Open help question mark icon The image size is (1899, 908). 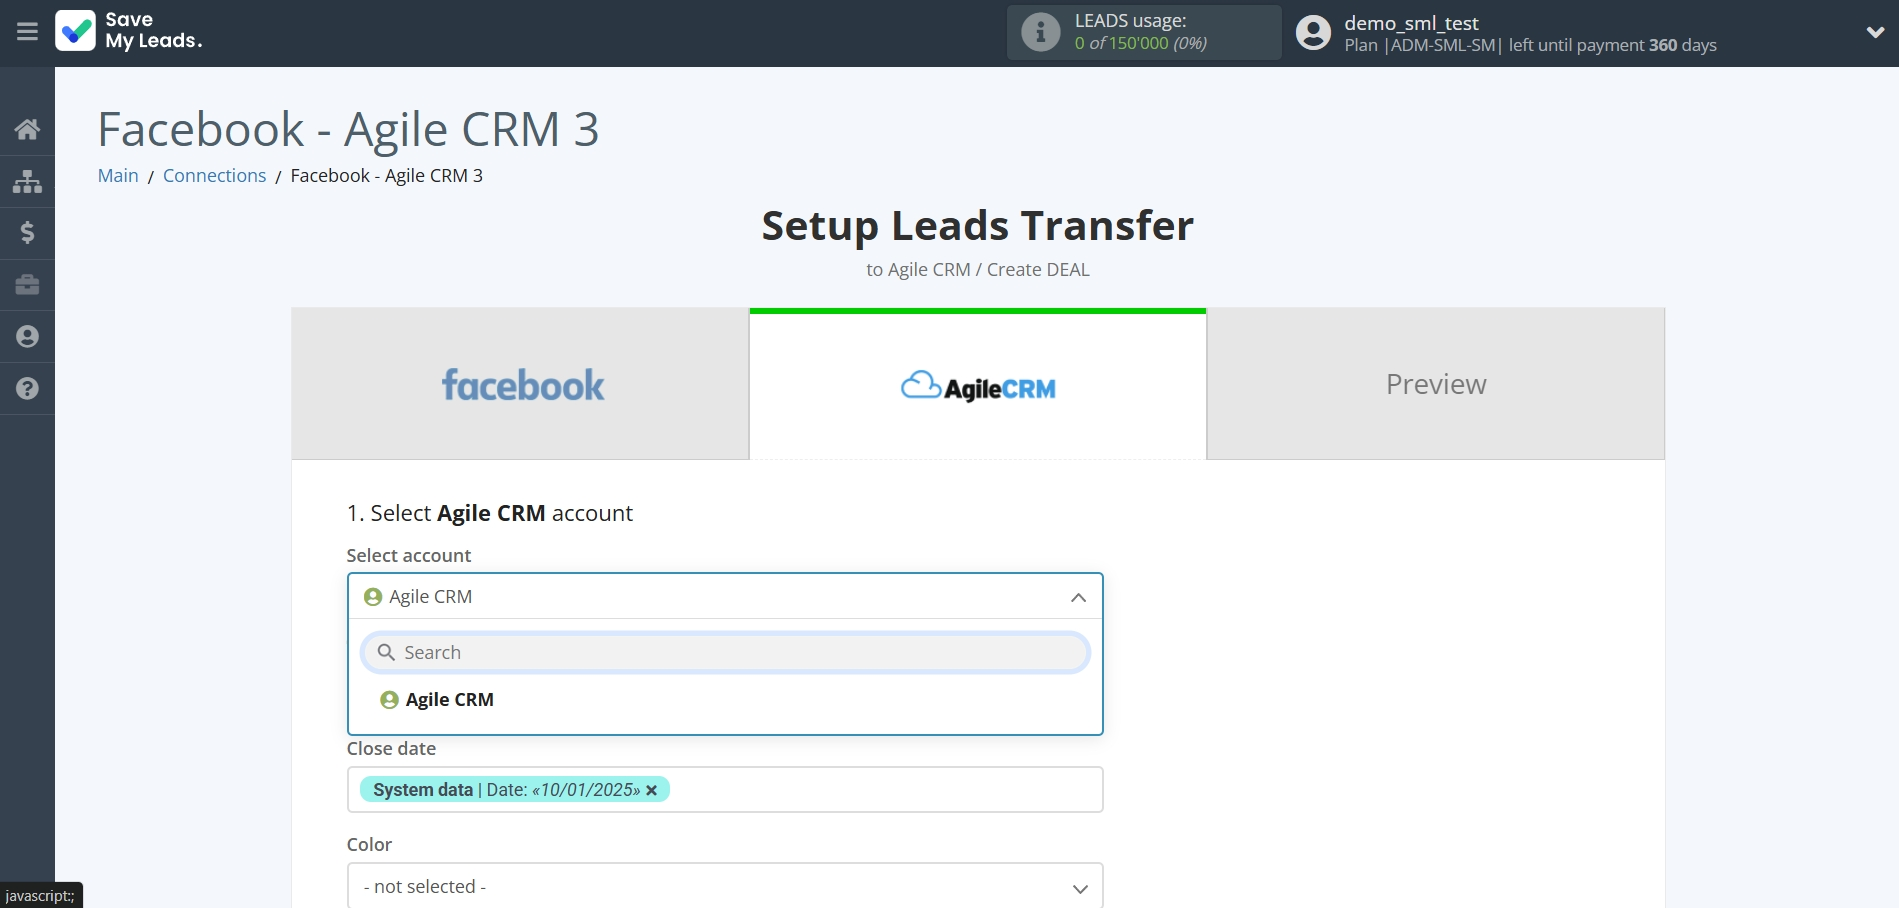click(27, 389)
